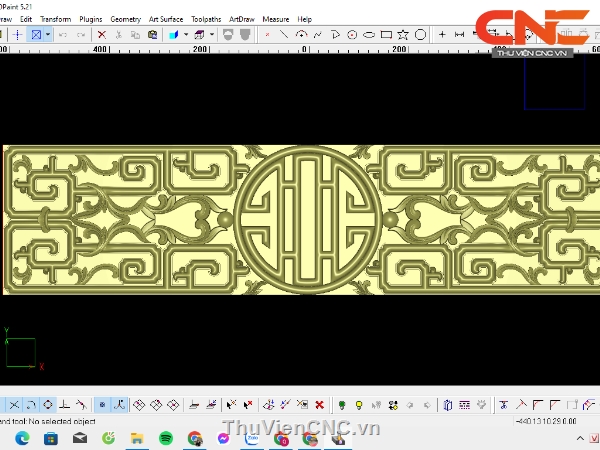Click the flat plane layer icon
The width and height of the screenshot is (600, 450).
click(x=194, y=405)
